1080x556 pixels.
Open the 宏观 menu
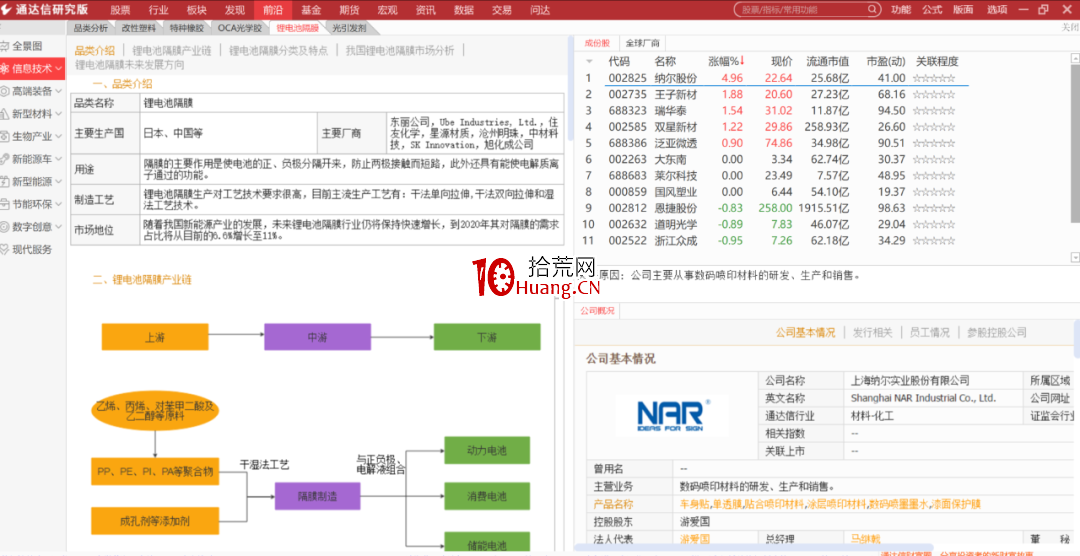pos(387,10)
